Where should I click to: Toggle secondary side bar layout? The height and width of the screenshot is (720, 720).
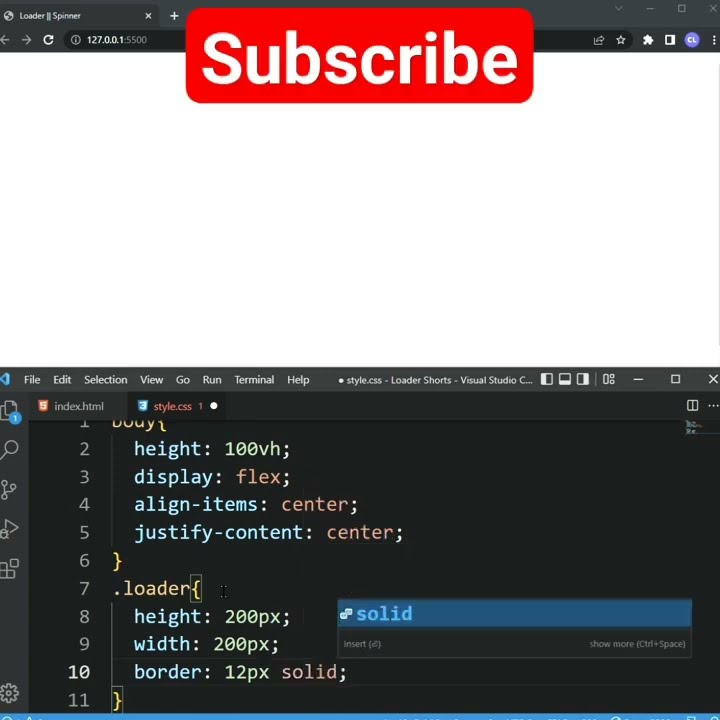pyautogui.click(x=583, y=379)
